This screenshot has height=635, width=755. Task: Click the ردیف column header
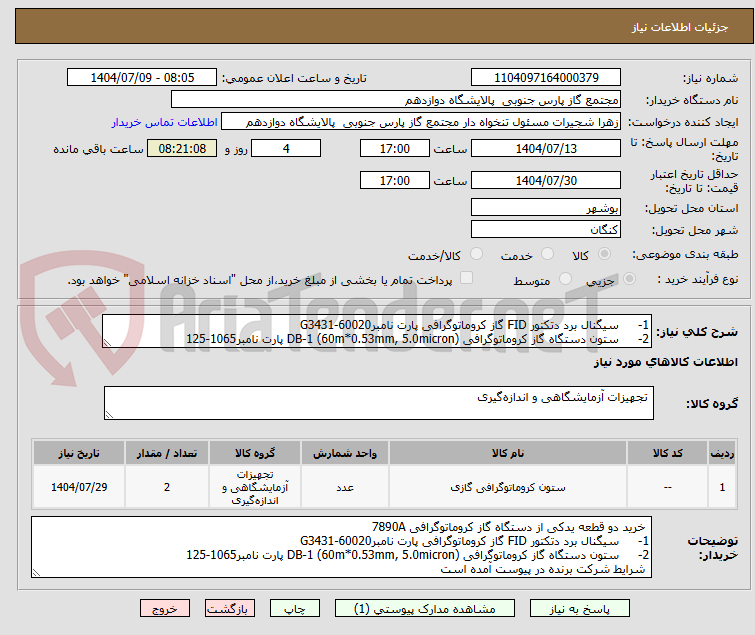[x=722, y=453]
